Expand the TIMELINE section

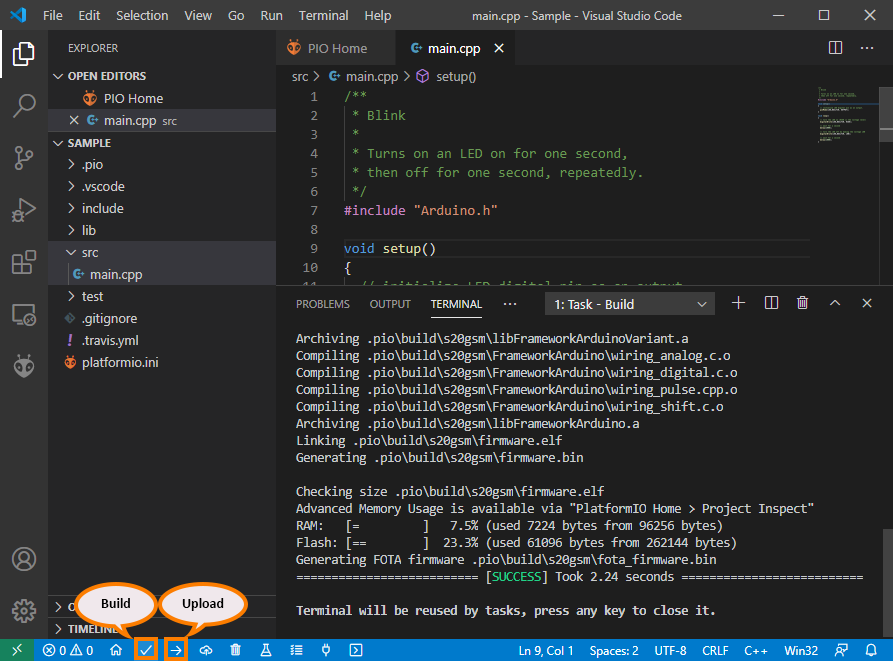coord(162,629)
